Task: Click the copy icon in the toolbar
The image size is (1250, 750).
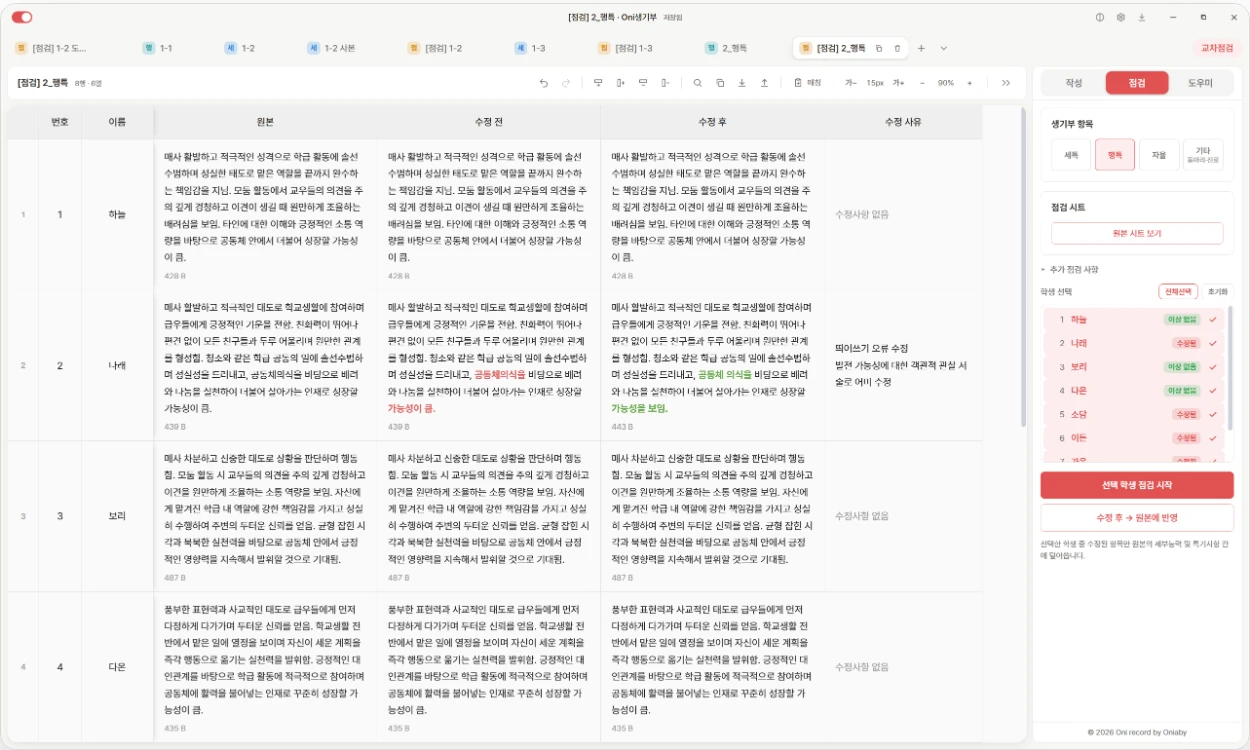Action: (720, 83)
